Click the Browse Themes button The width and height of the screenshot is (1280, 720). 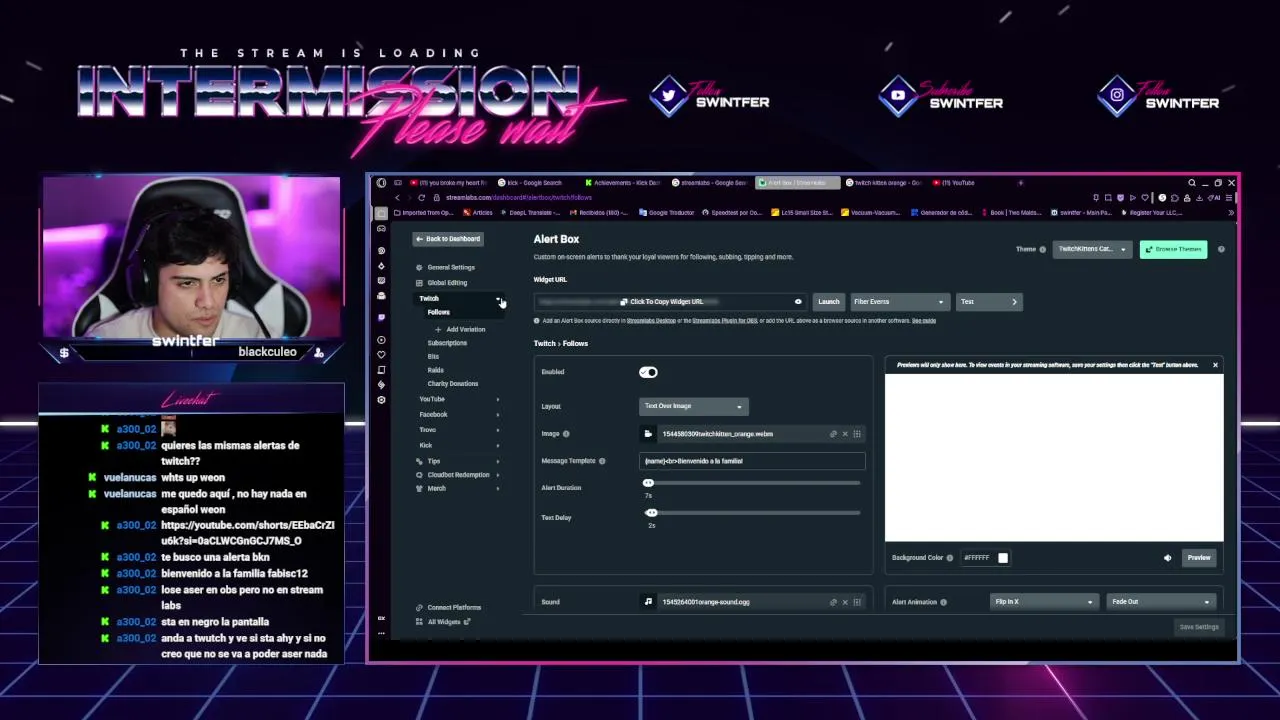pyautogui.click(x=1173, y=249)
